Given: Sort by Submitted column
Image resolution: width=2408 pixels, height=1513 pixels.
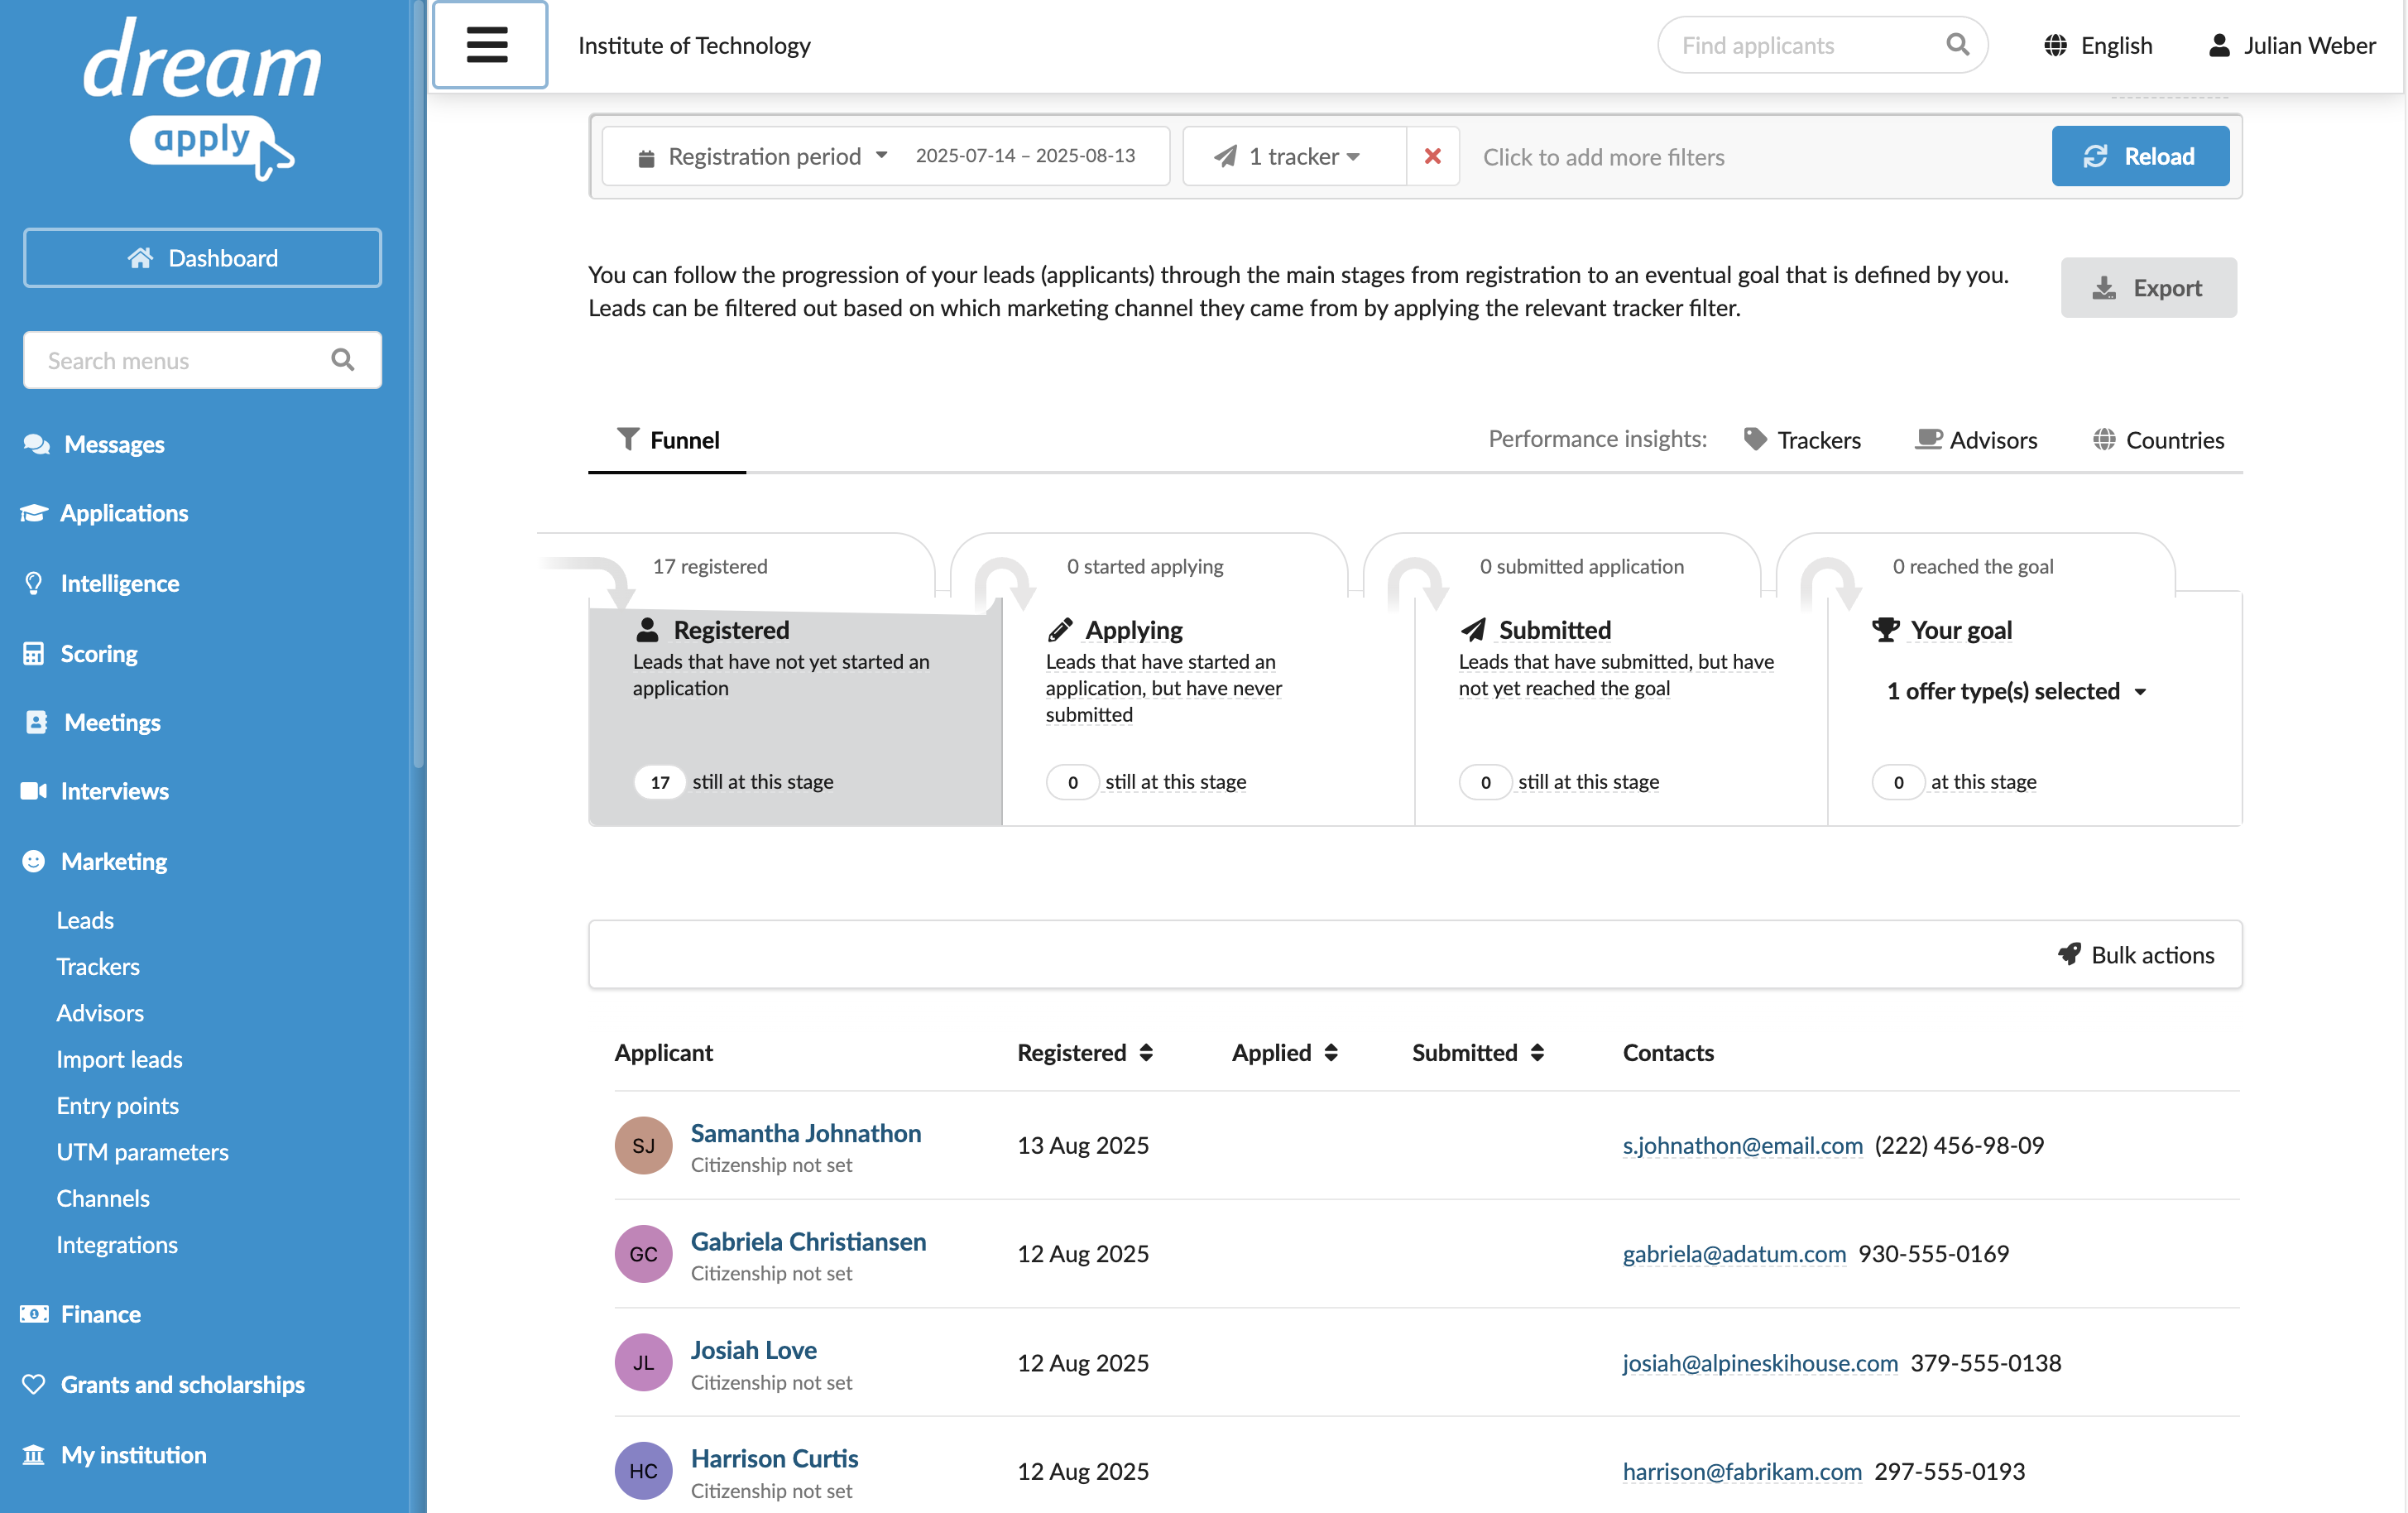Looking at the screenshot, I should (x=1478, y=1052).
